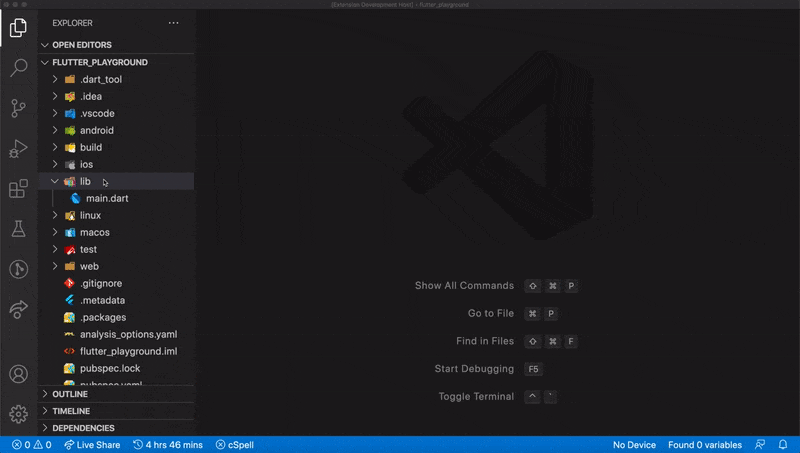Expand the macos folder
800x453 pixels.
tap(116, 232)
